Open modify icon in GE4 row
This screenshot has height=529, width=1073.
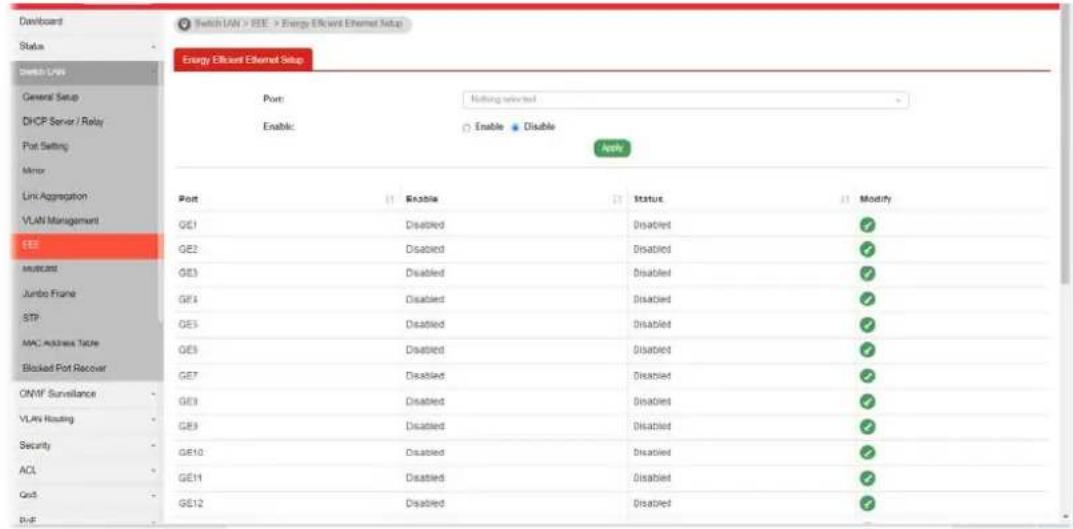[x=867, y=298]
